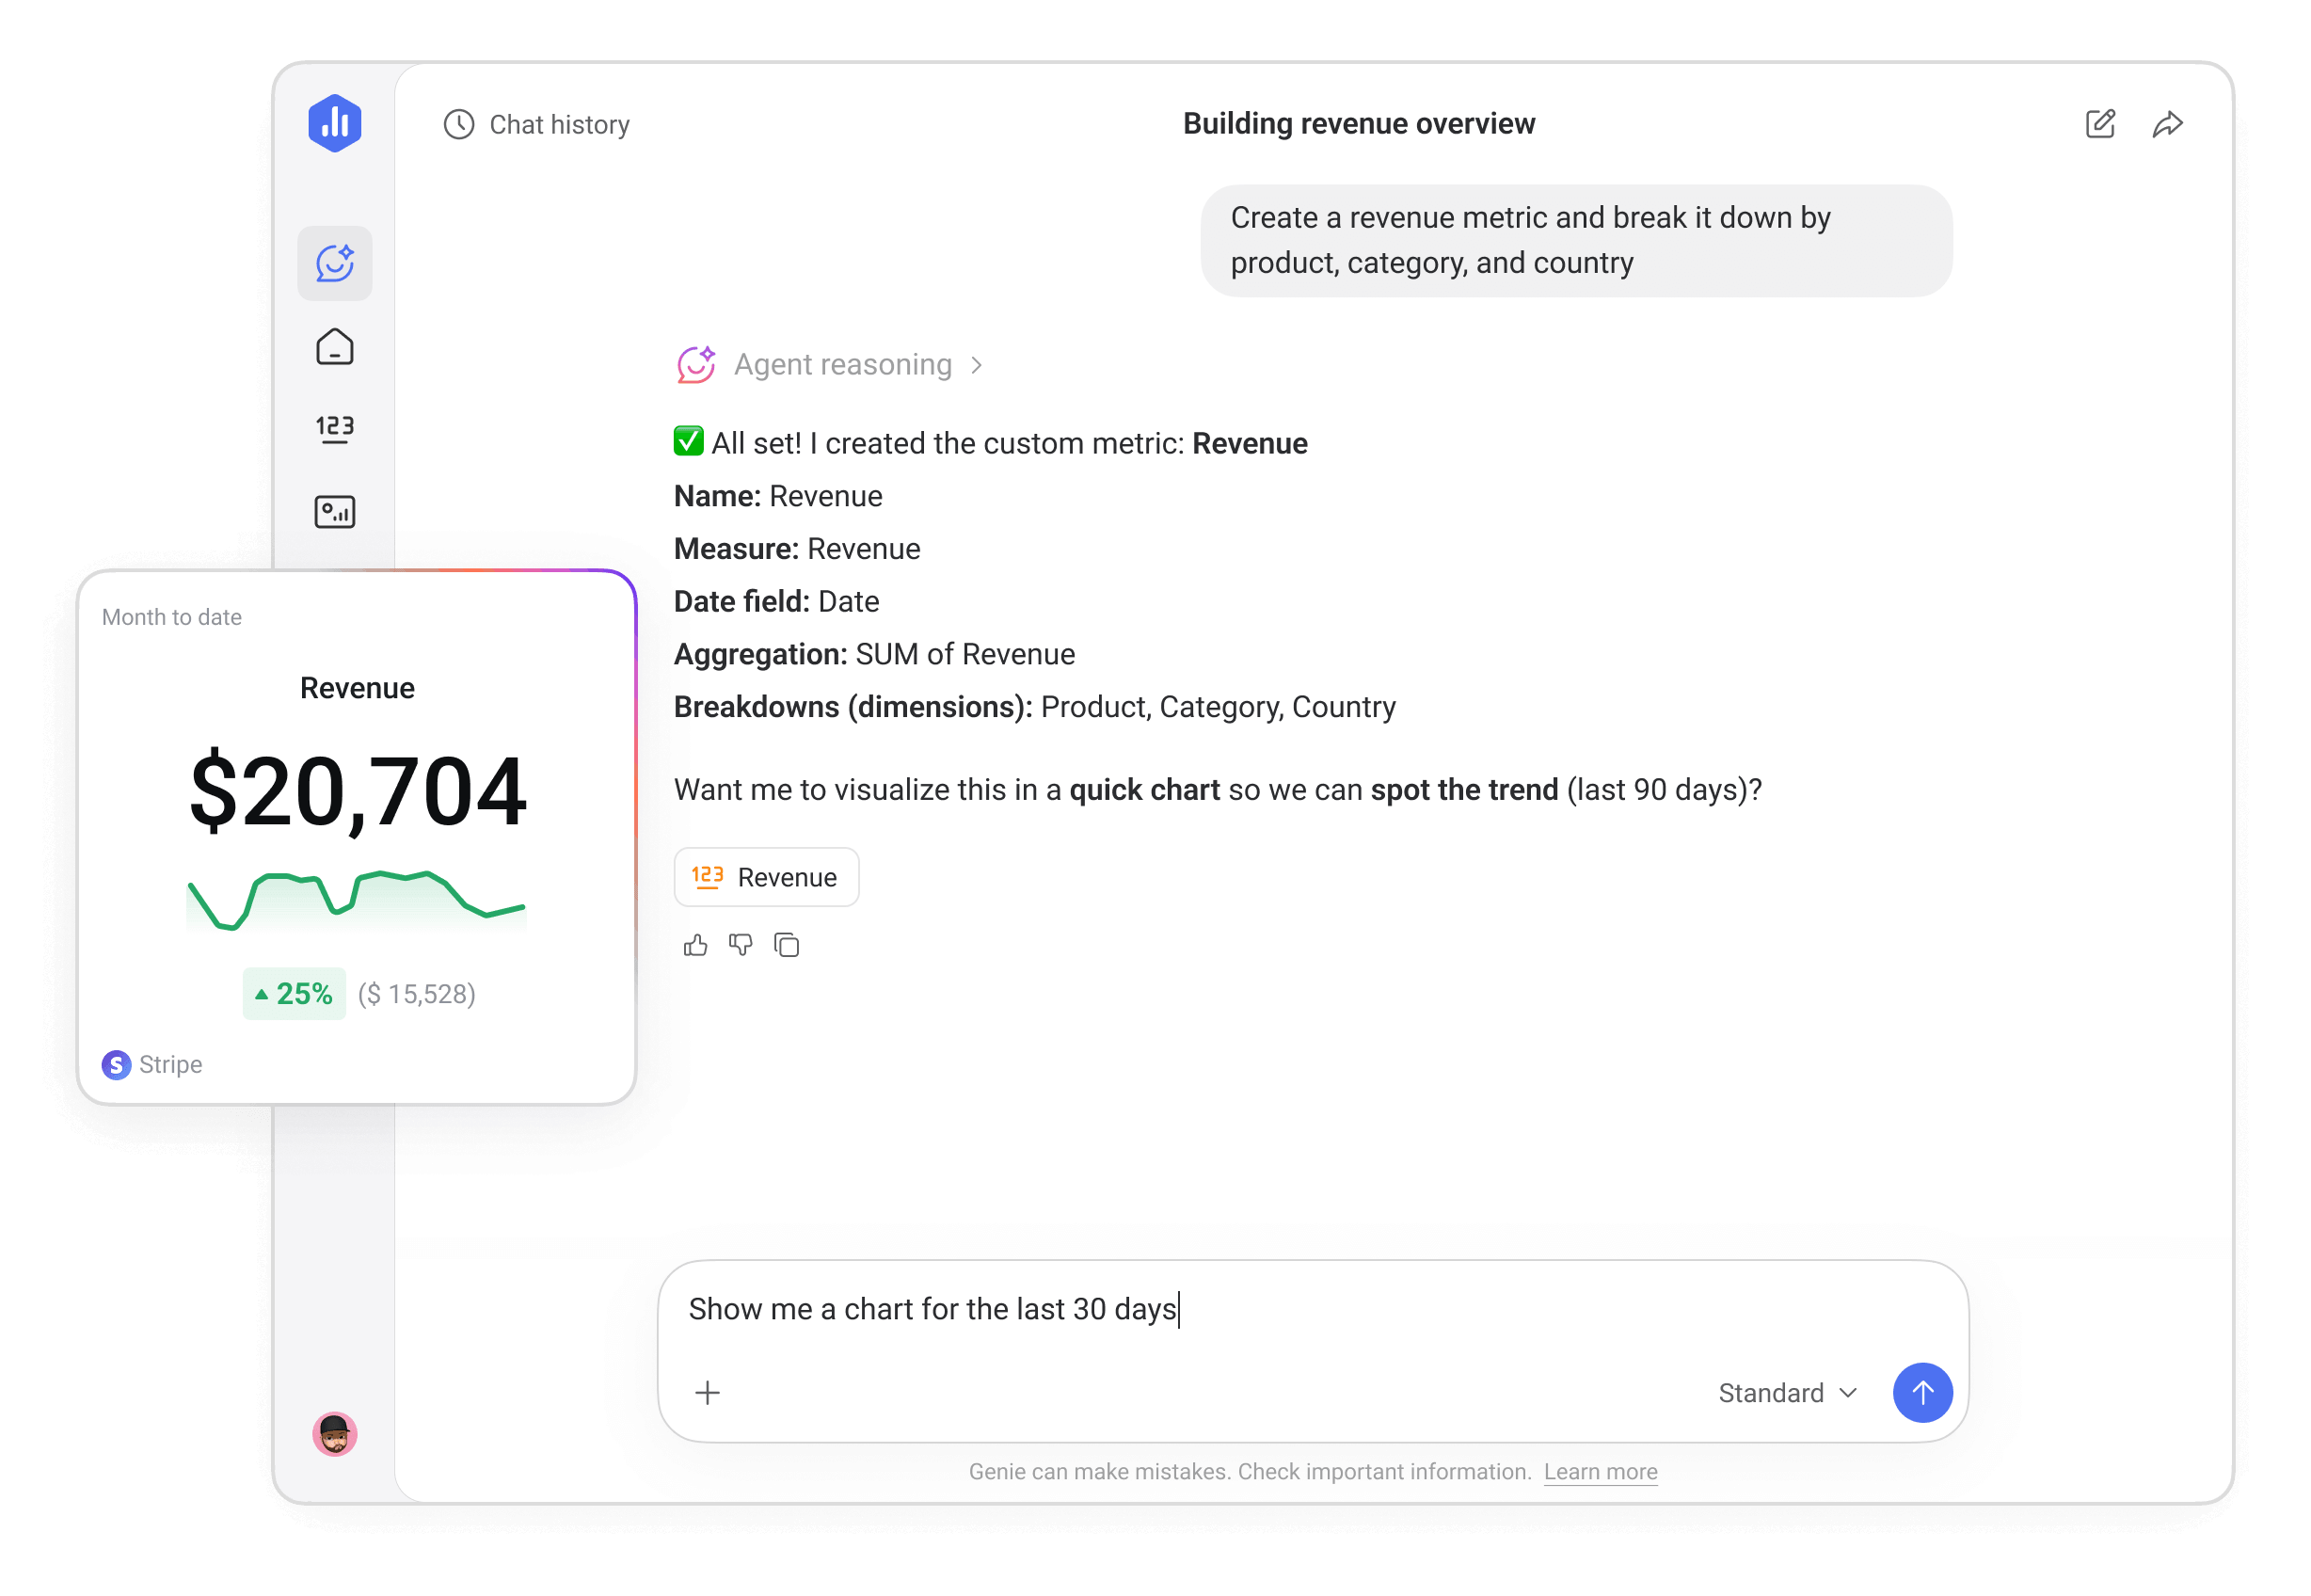The width and height of the screenshot is (2311, 1596).
Task: Open the Metrics (123) section in sidebar
Action: click(334, 428)
